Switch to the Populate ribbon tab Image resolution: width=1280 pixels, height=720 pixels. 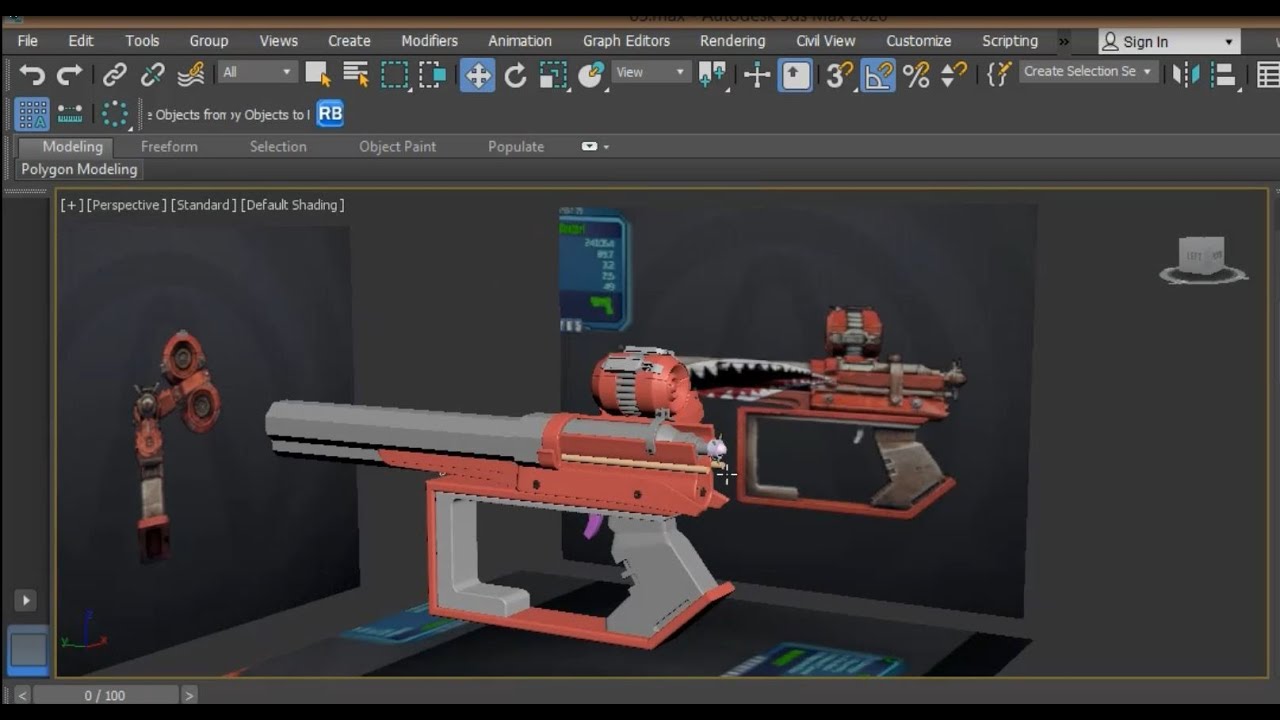(x=516, y=146)
